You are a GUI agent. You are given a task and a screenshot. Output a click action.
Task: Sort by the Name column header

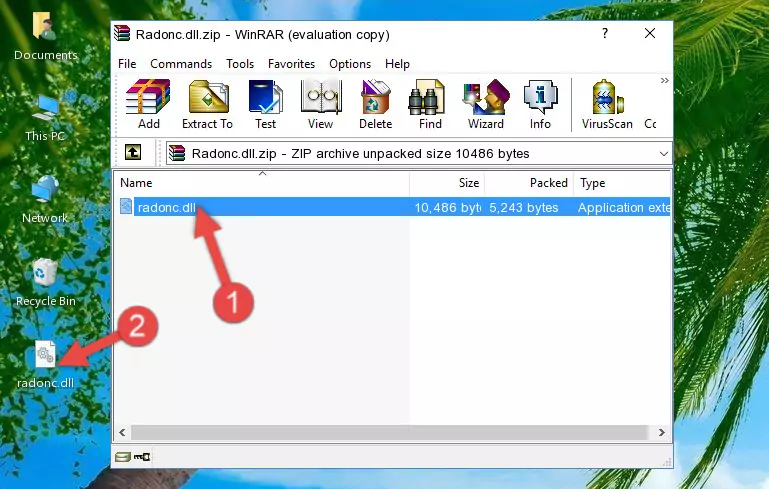[262, 183]
